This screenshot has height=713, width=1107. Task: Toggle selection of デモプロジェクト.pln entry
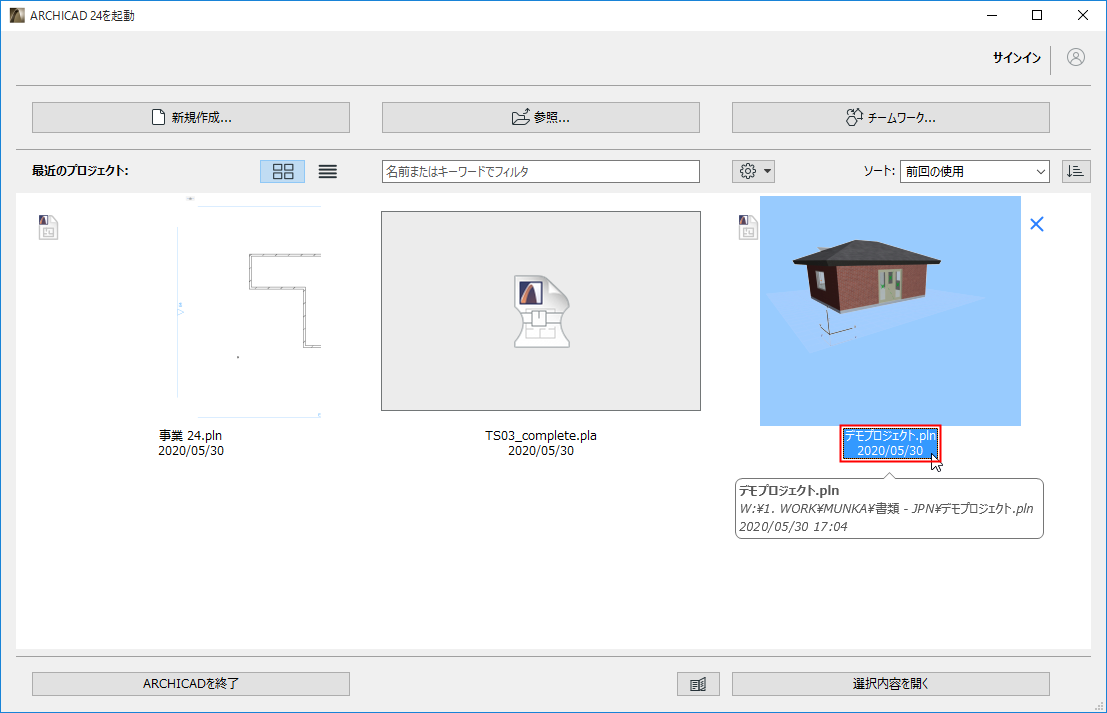pyautogui.click(x=889, y=444)
